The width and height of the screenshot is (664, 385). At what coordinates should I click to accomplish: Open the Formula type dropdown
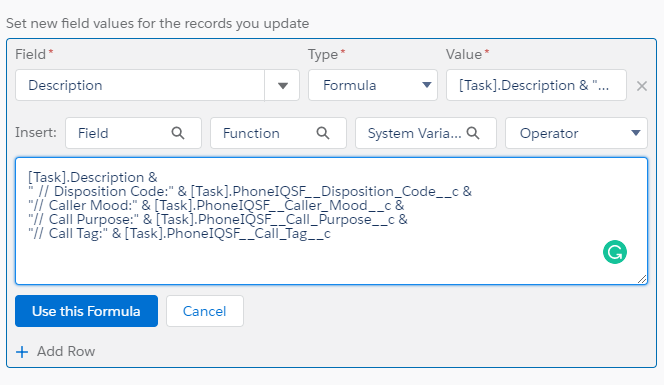pyautogui.click(x=373, y=86)
